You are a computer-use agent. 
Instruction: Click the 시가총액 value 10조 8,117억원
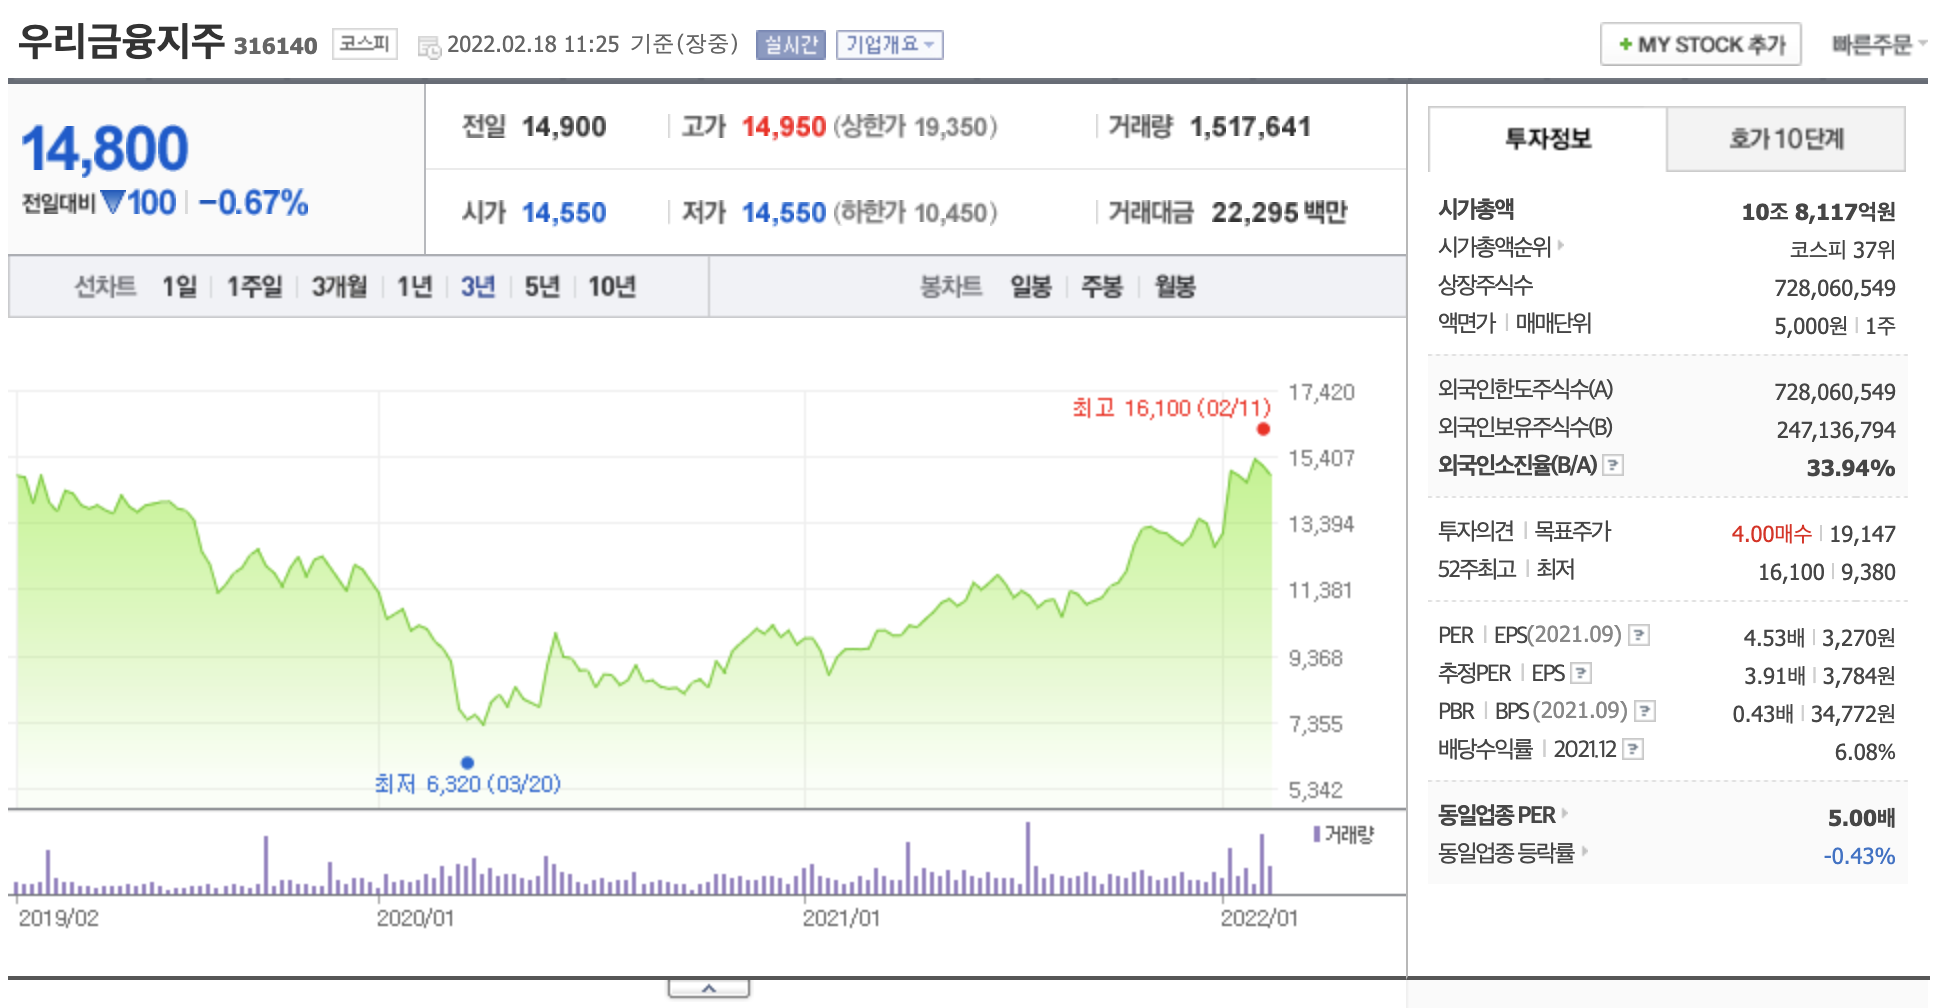click(x=1818, y=212)
